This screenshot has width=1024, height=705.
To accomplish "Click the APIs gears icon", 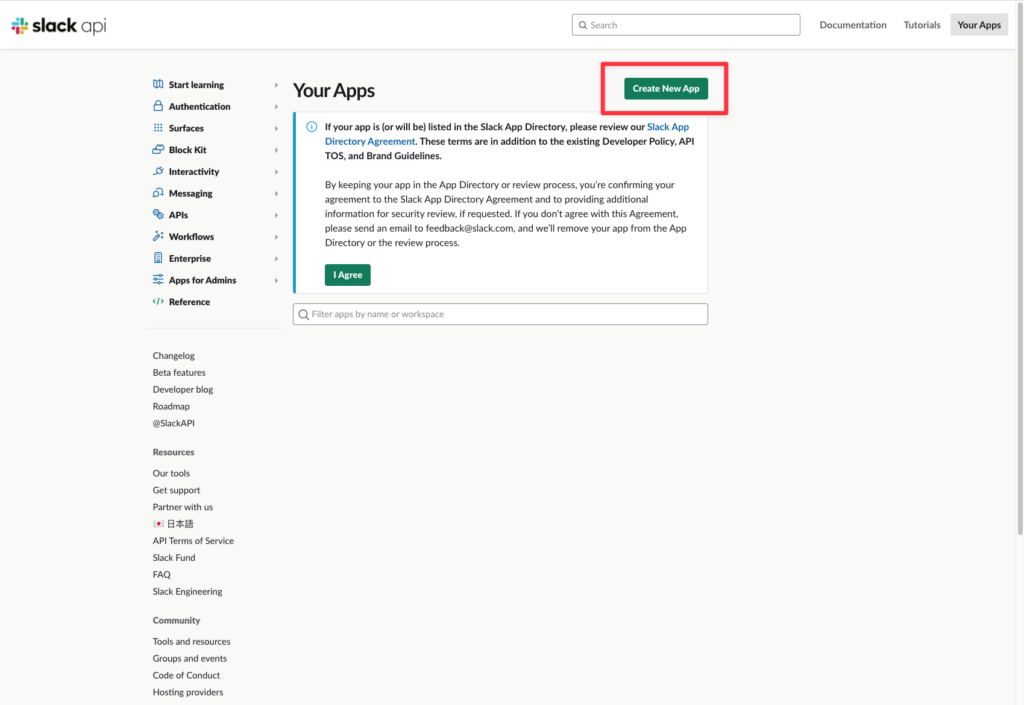I will (x=158, y=214).
